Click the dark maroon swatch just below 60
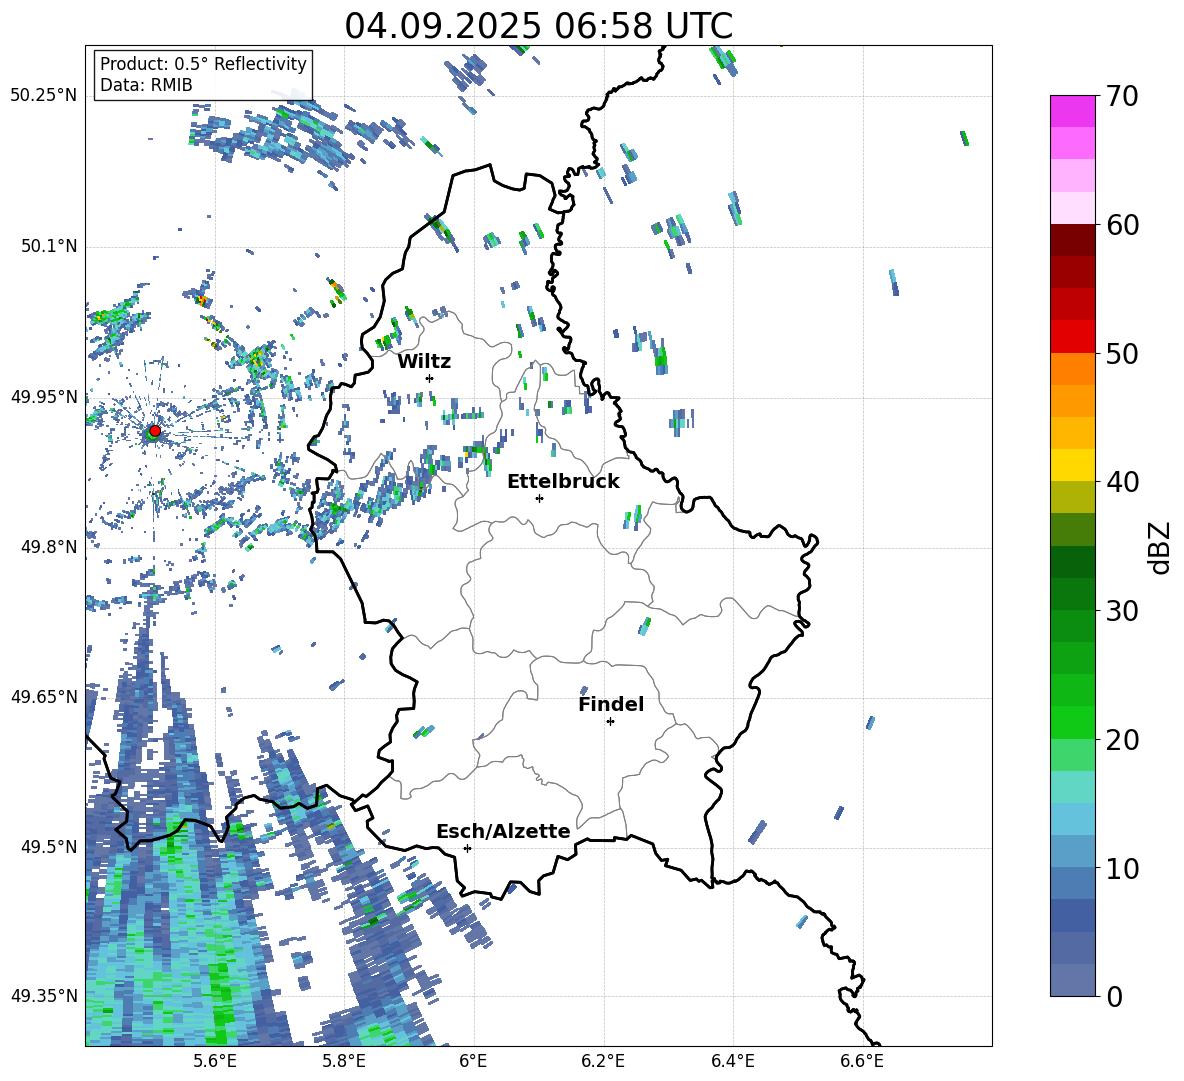Image resolution: width=1184 pixels, height=1081 pixels. pos(1072,240)
